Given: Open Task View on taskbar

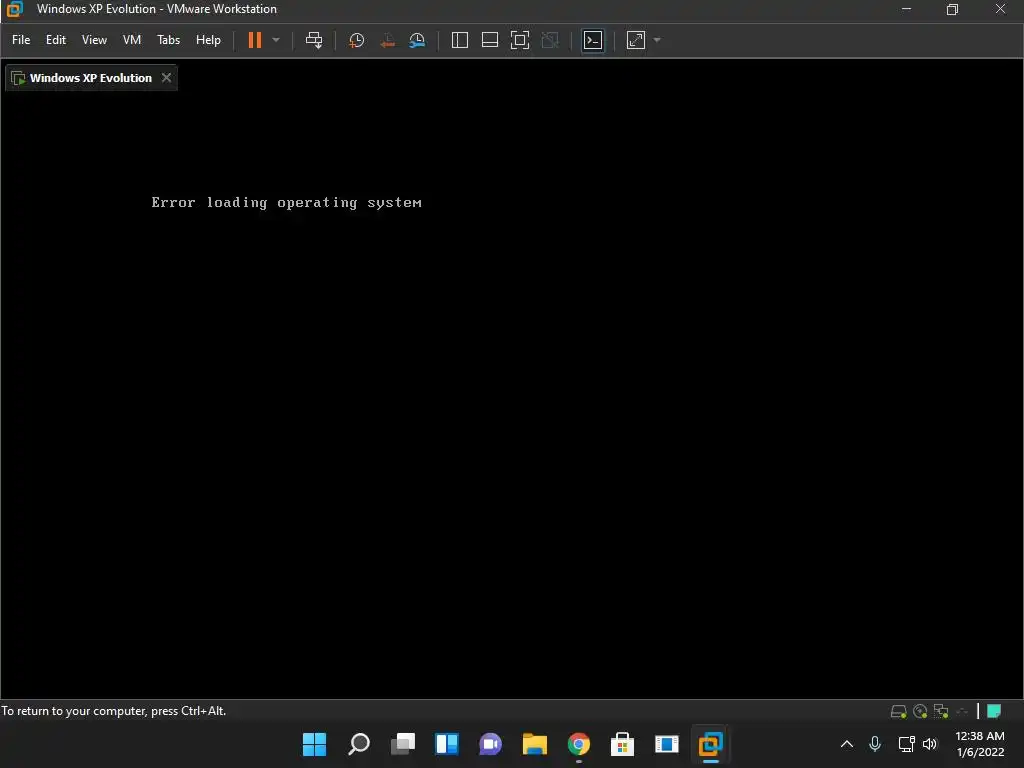Looking at the screenshot, I should pos(402,744).
